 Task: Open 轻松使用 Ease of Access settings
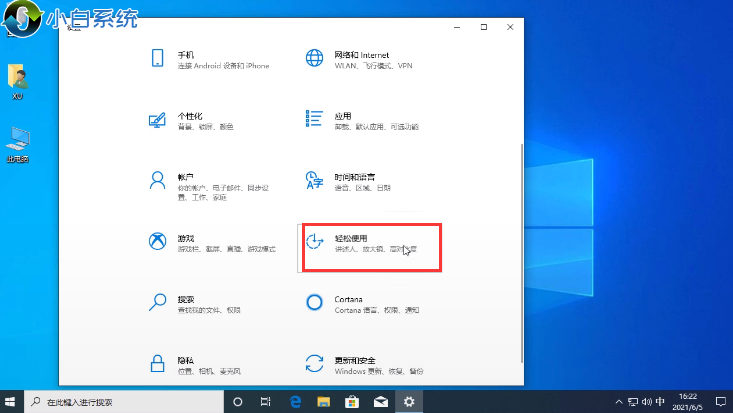click(370, 246)
